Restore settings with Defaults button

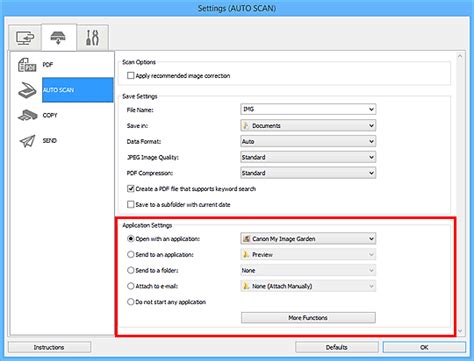[337, 347]
